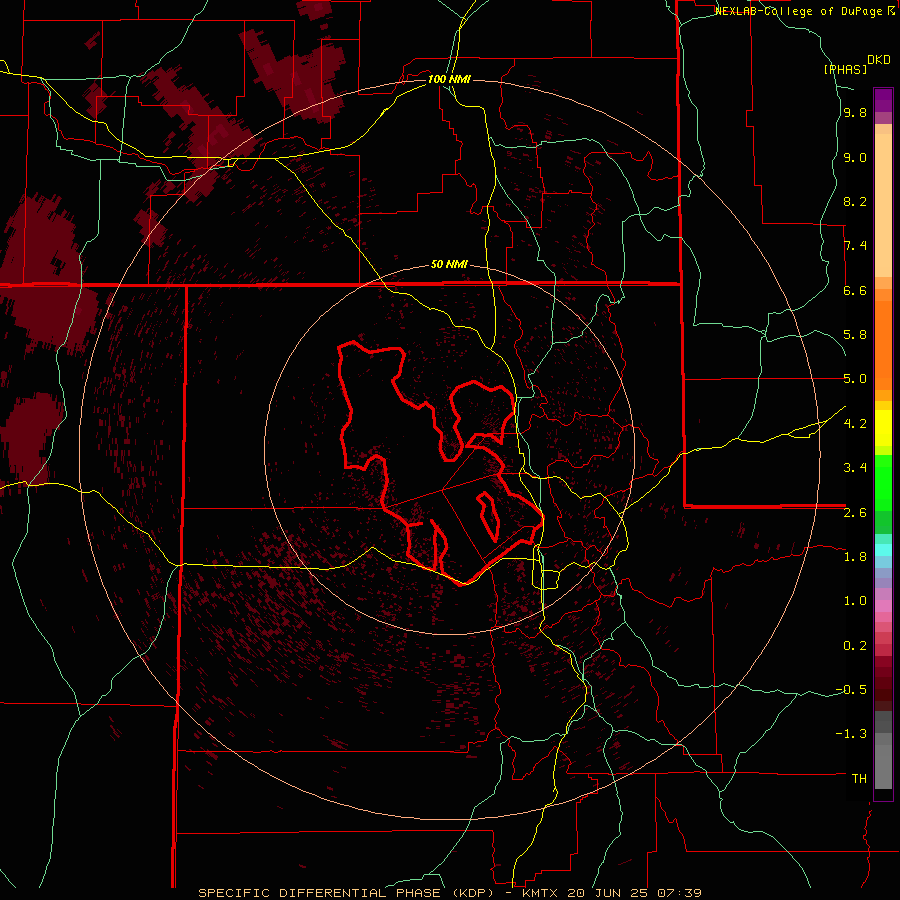Click the cyan segment of color bar
This screenshot has height=900, width=900.
[x=883, y=550]
